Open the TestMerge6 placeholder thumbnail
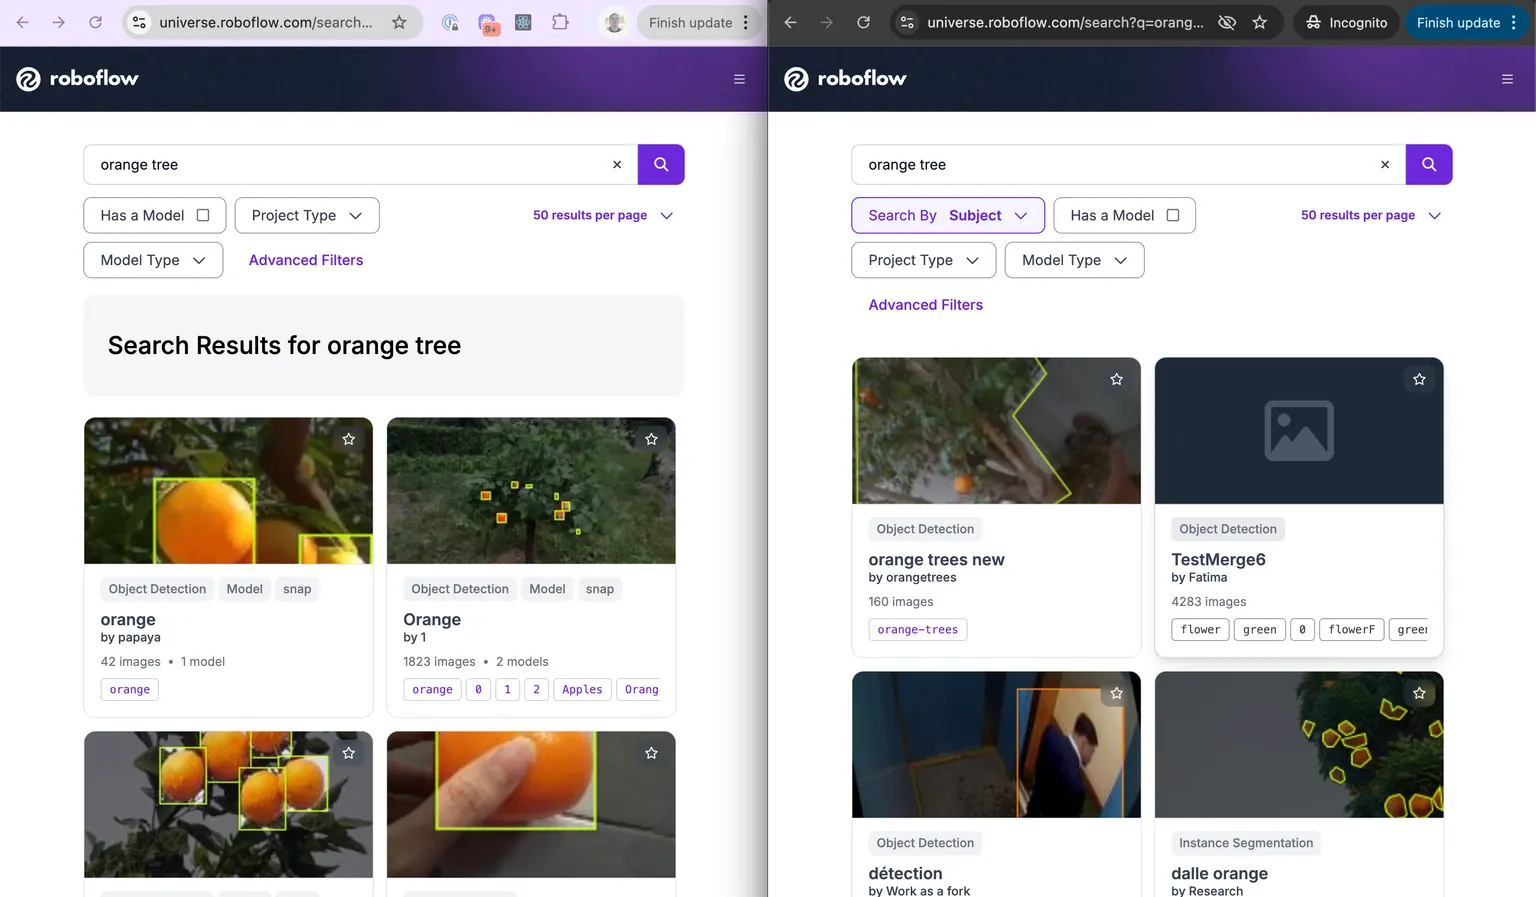 (1299, 431)
